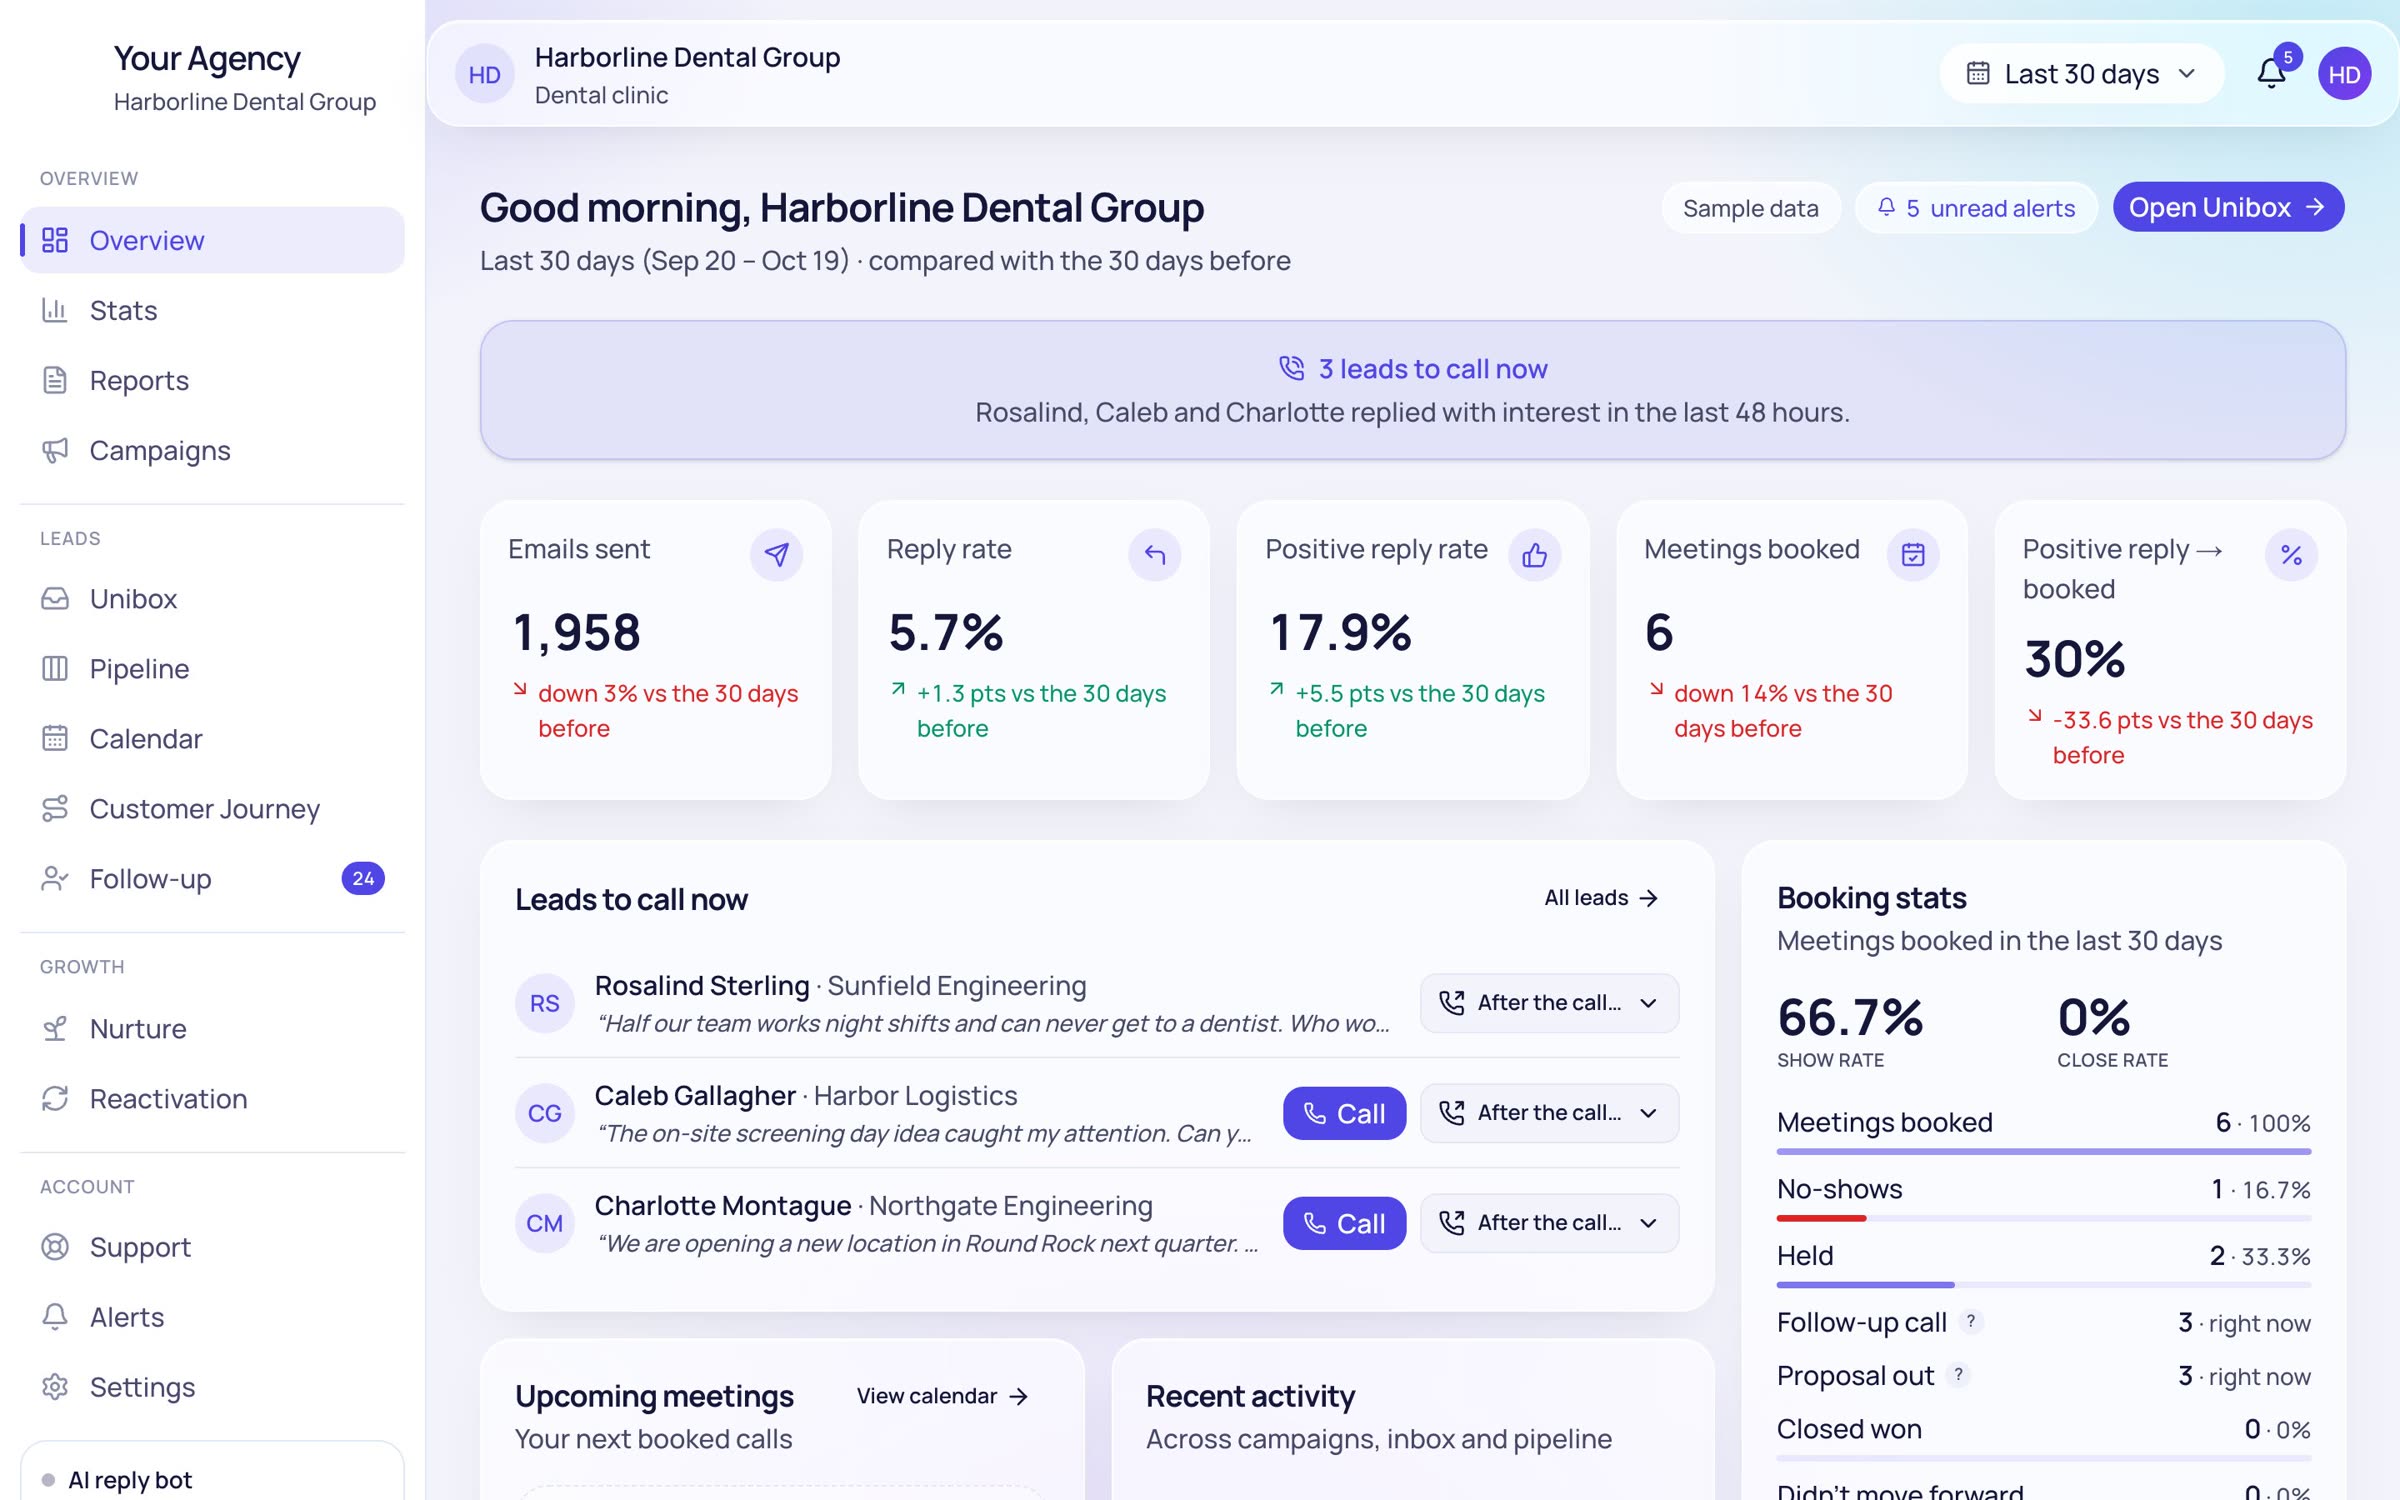The width and height of the screenshot is (2400, 1500).
Task: Click the 66.7% show rate value
Action: click(1849, 1018)
